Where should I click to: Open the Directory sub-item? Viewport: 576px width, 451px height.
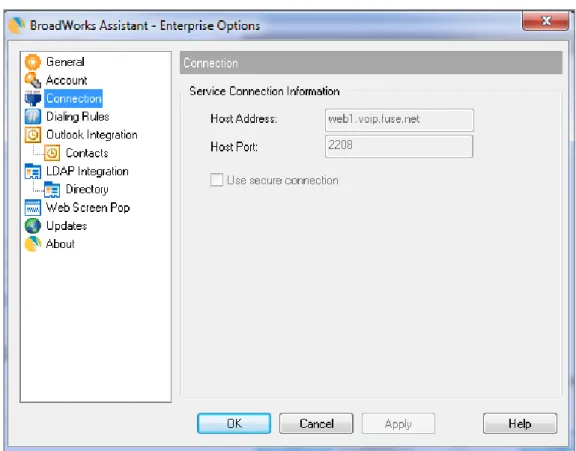(x=87, y=190)
